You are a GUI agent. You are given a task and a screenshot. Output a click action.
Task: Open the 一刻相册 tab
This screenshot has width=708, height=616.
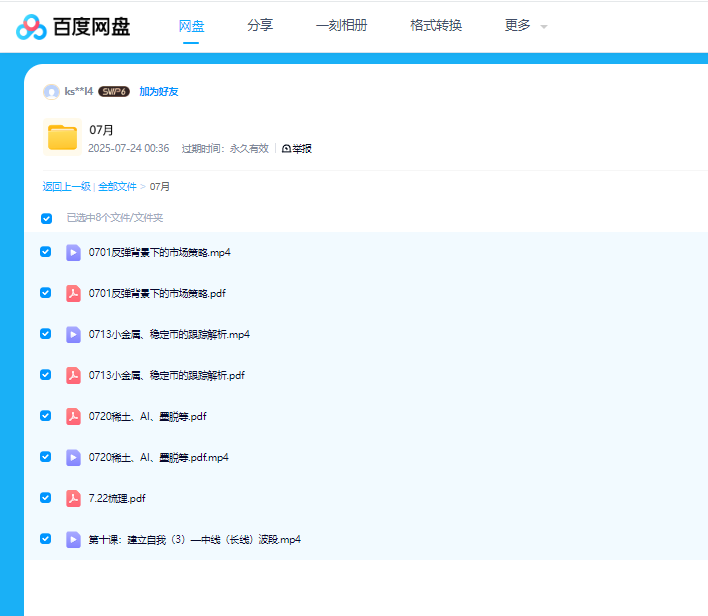coord(341,26)
